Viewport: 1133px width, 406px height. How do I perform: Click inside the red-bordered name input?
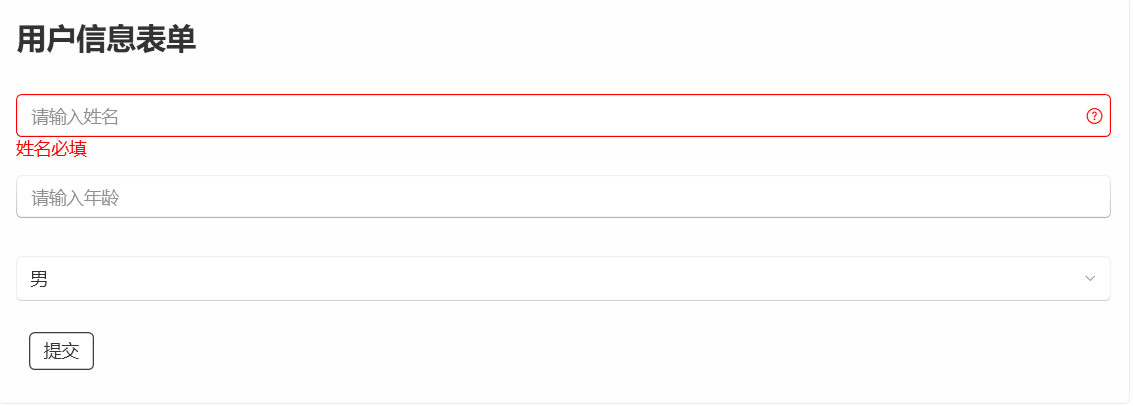click(563, 116)
